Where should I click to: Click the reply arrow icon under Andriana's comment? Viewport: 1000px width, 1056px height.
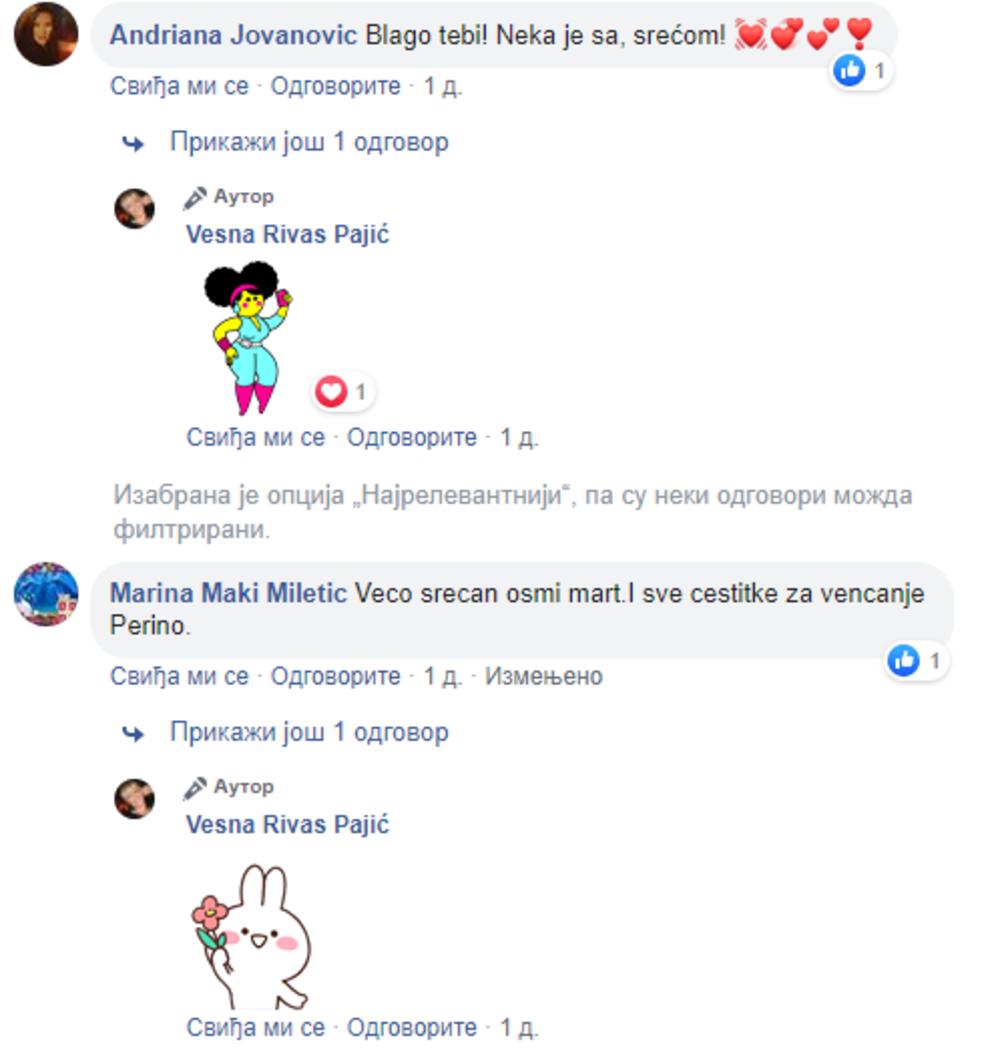click(x=133, y=143)
